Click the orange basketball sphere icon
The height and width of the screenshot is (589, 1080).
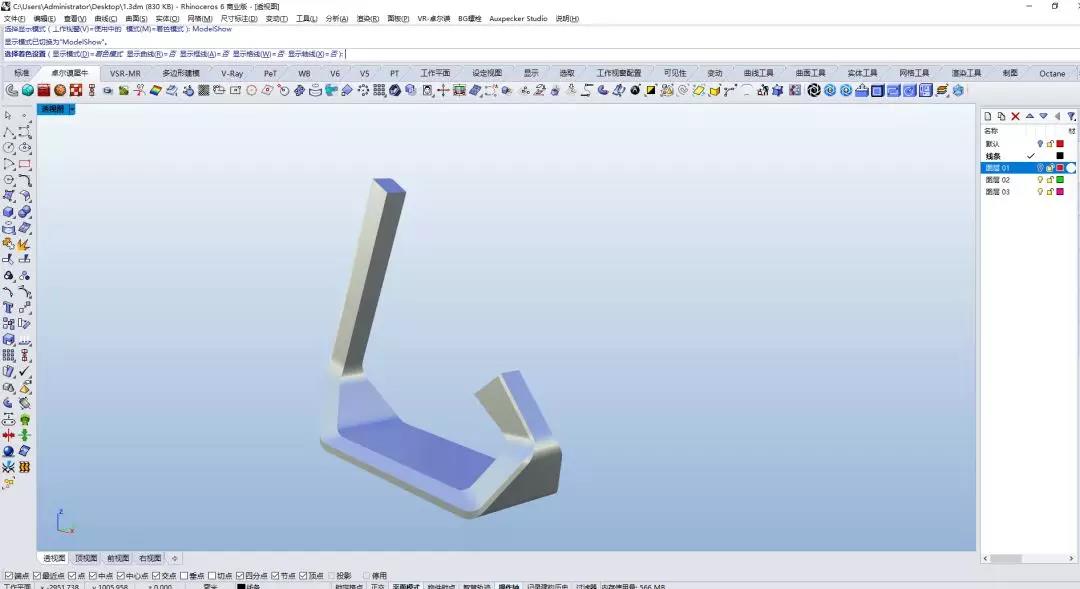pos(60,90)
